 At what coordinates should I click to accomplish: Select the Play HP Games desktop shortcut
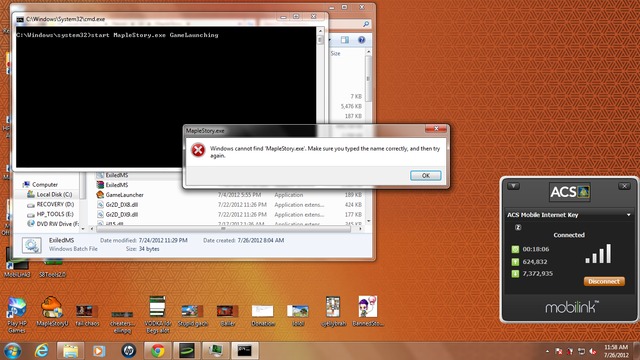[x=17, y=314]
